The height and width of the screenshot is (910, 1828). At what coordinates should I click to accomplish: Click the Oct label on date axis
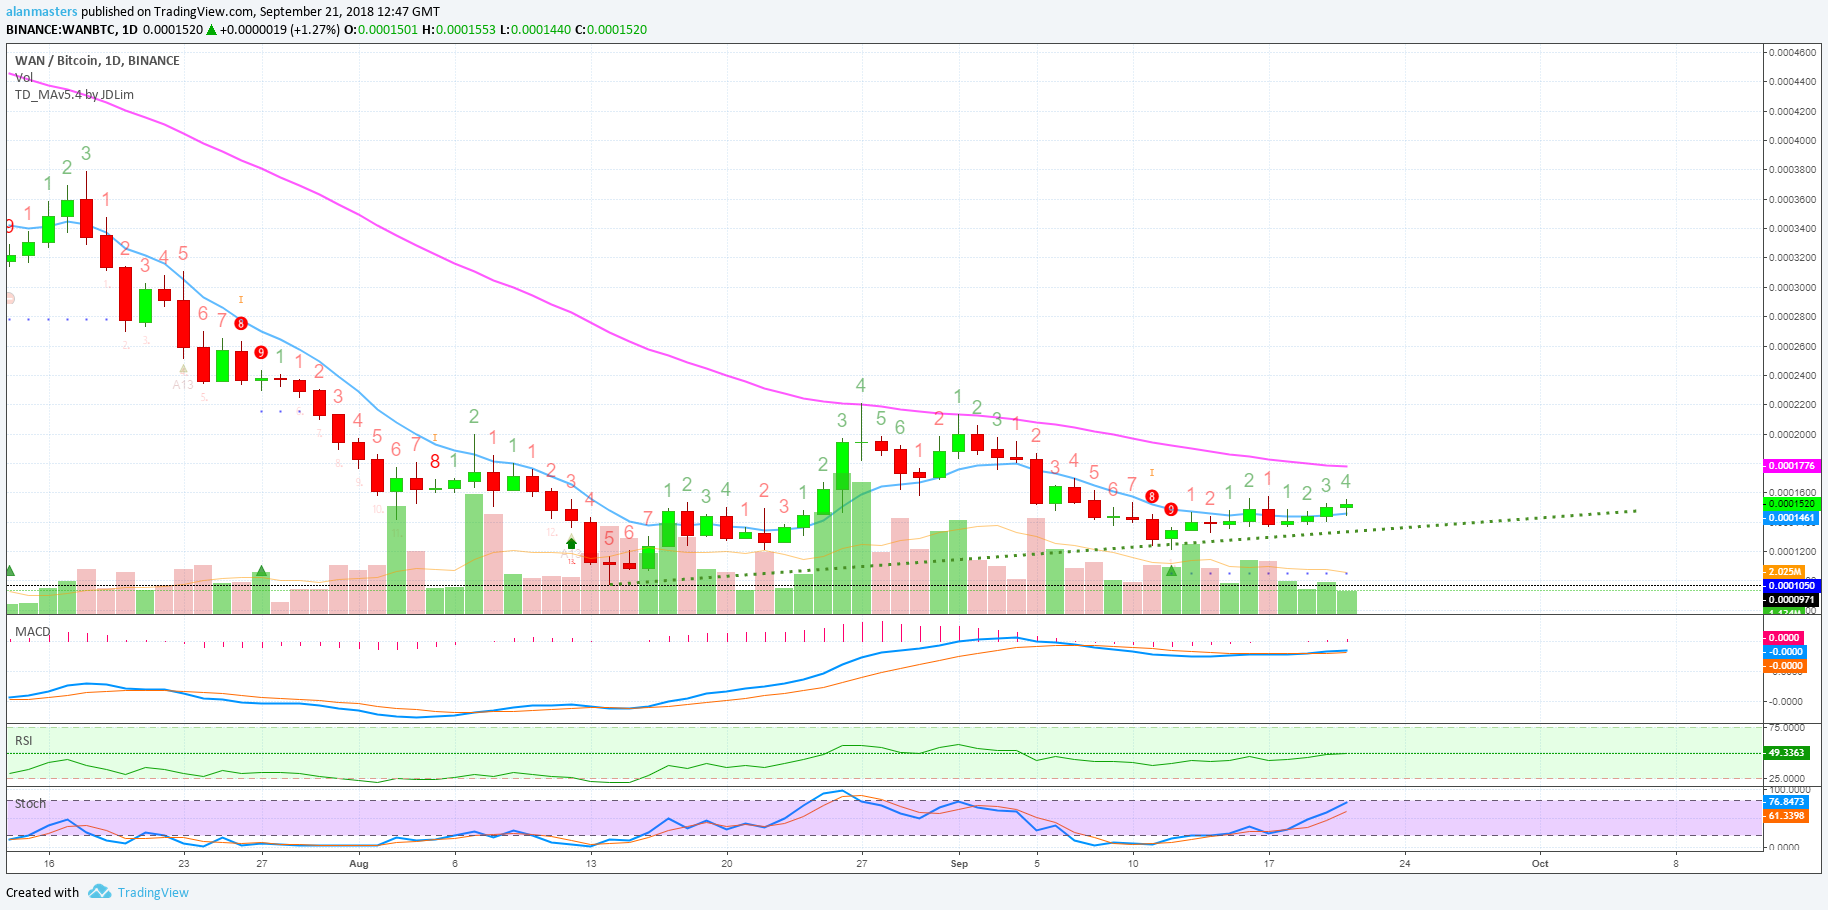coord(1540,863)
